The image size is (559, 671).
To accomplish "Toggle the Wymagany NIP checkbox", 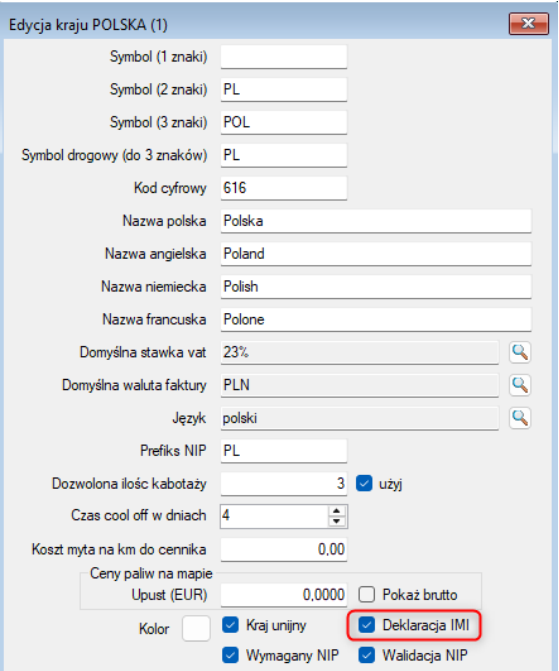I will pos(230,655).
